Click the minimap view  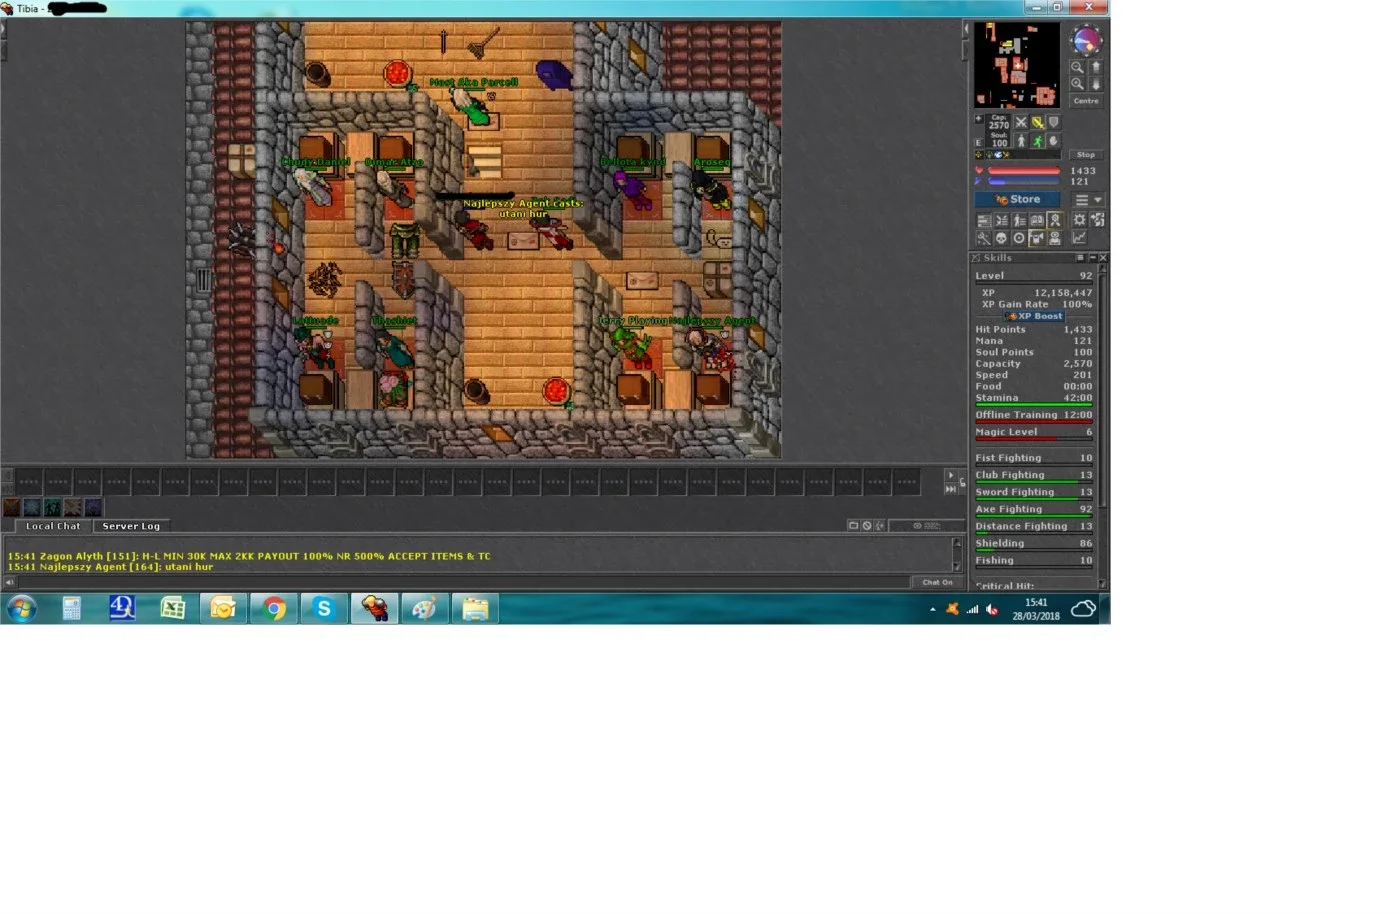pos(1017,65)
